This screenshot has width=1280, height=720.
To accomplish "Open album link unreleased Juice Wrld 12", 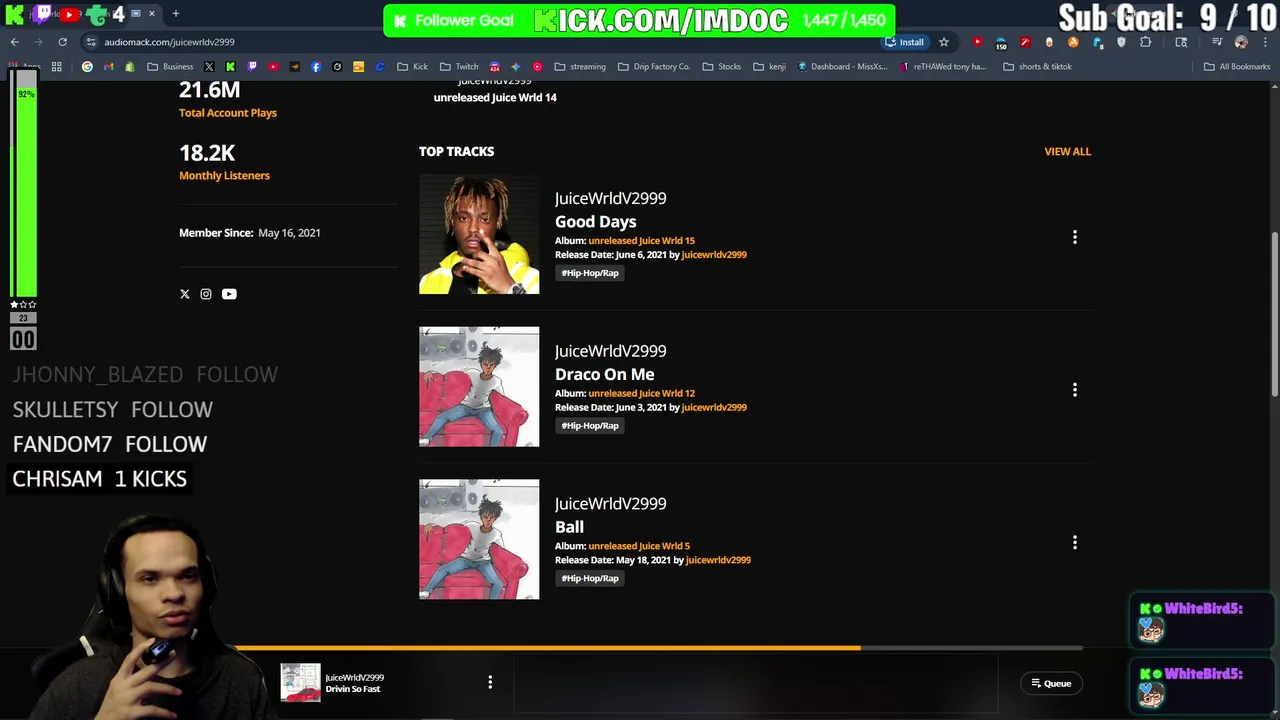I will tap(641, 393).
